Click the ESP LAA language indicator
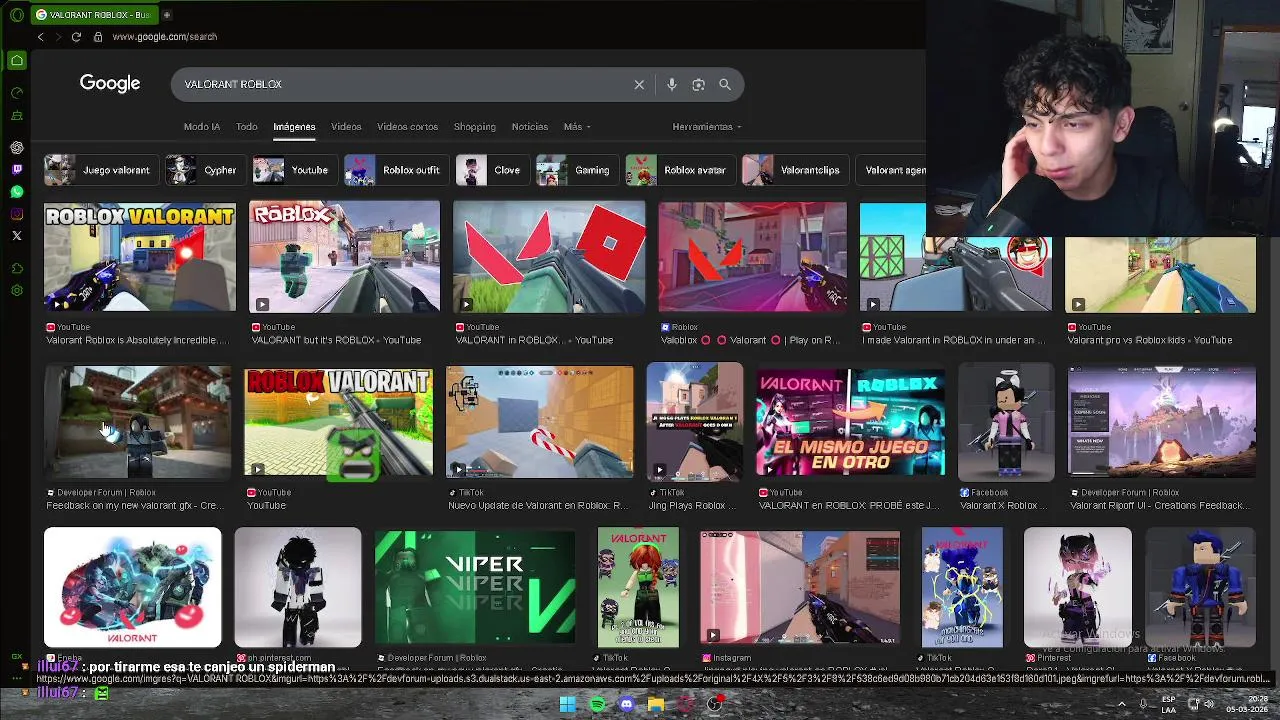1280x720 pixels. point(1169,704)
